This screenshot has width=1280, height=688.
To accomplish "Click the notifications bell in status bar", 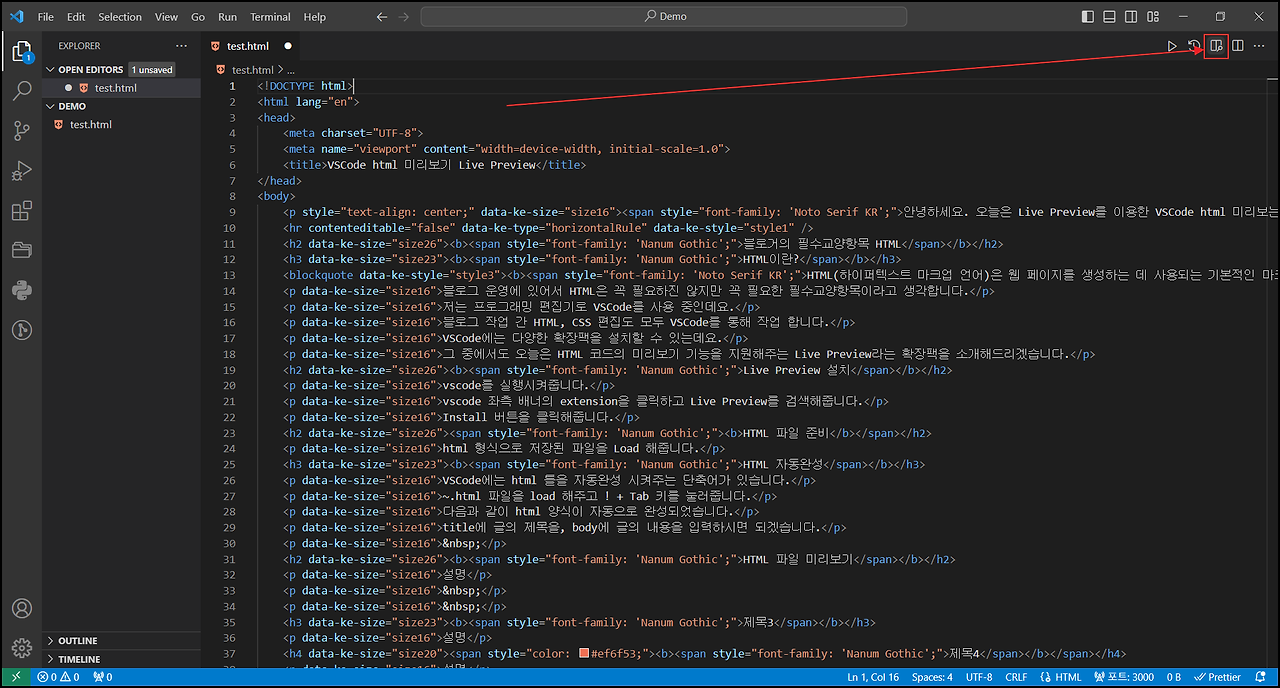I will (1262, 676).
